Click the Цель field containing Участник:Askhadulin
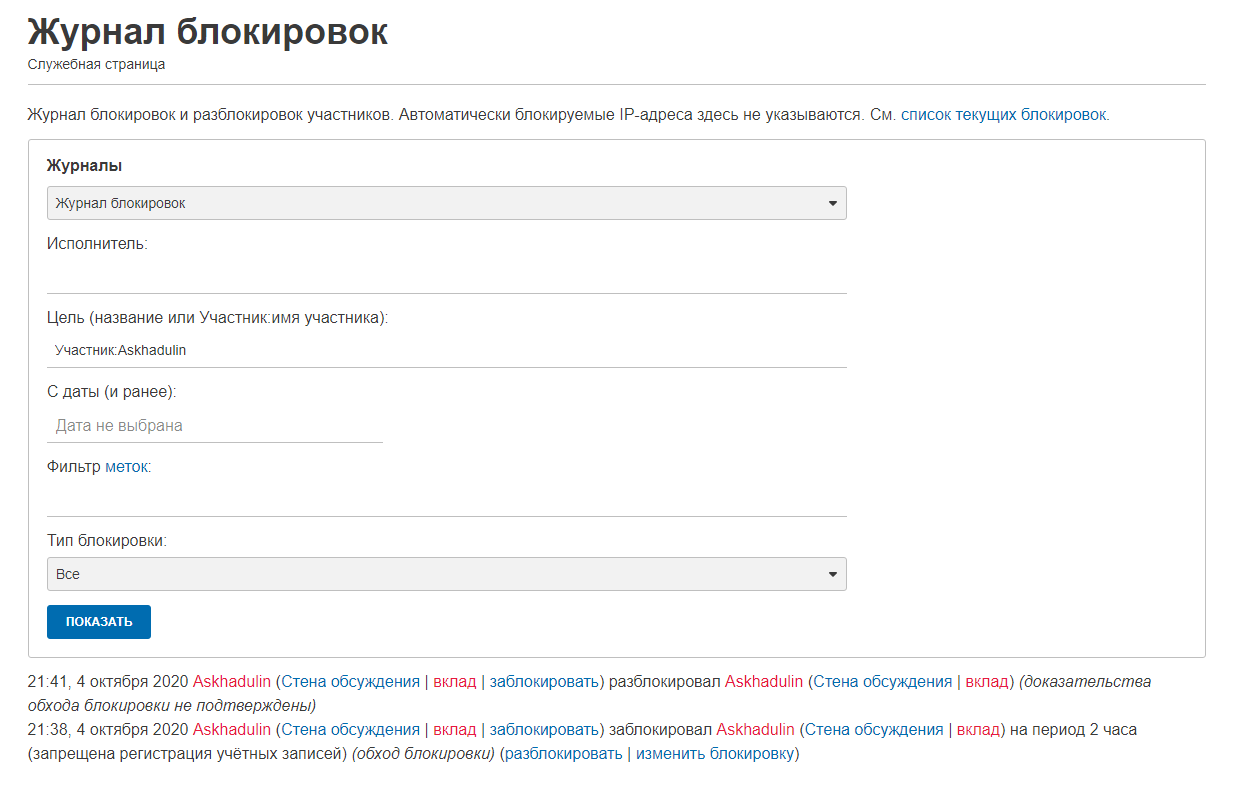 pyautogui.click(x=446, y=351)
